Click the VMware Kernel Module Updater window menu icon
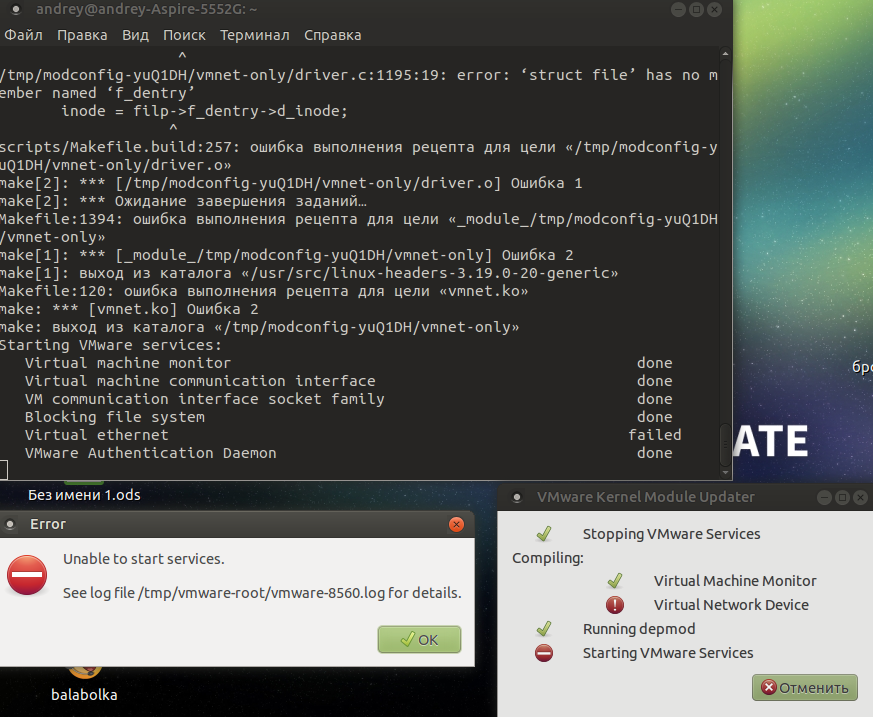The width and height of the screenshot is (873, 717). coord(517,497)
